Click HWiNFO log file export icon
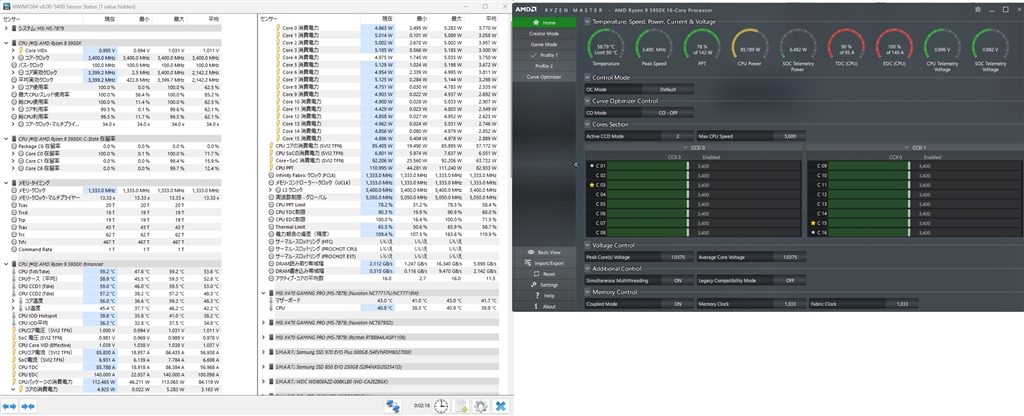Image resolution: width=1024 pixels, height=416 pixels. click(462, 406)
